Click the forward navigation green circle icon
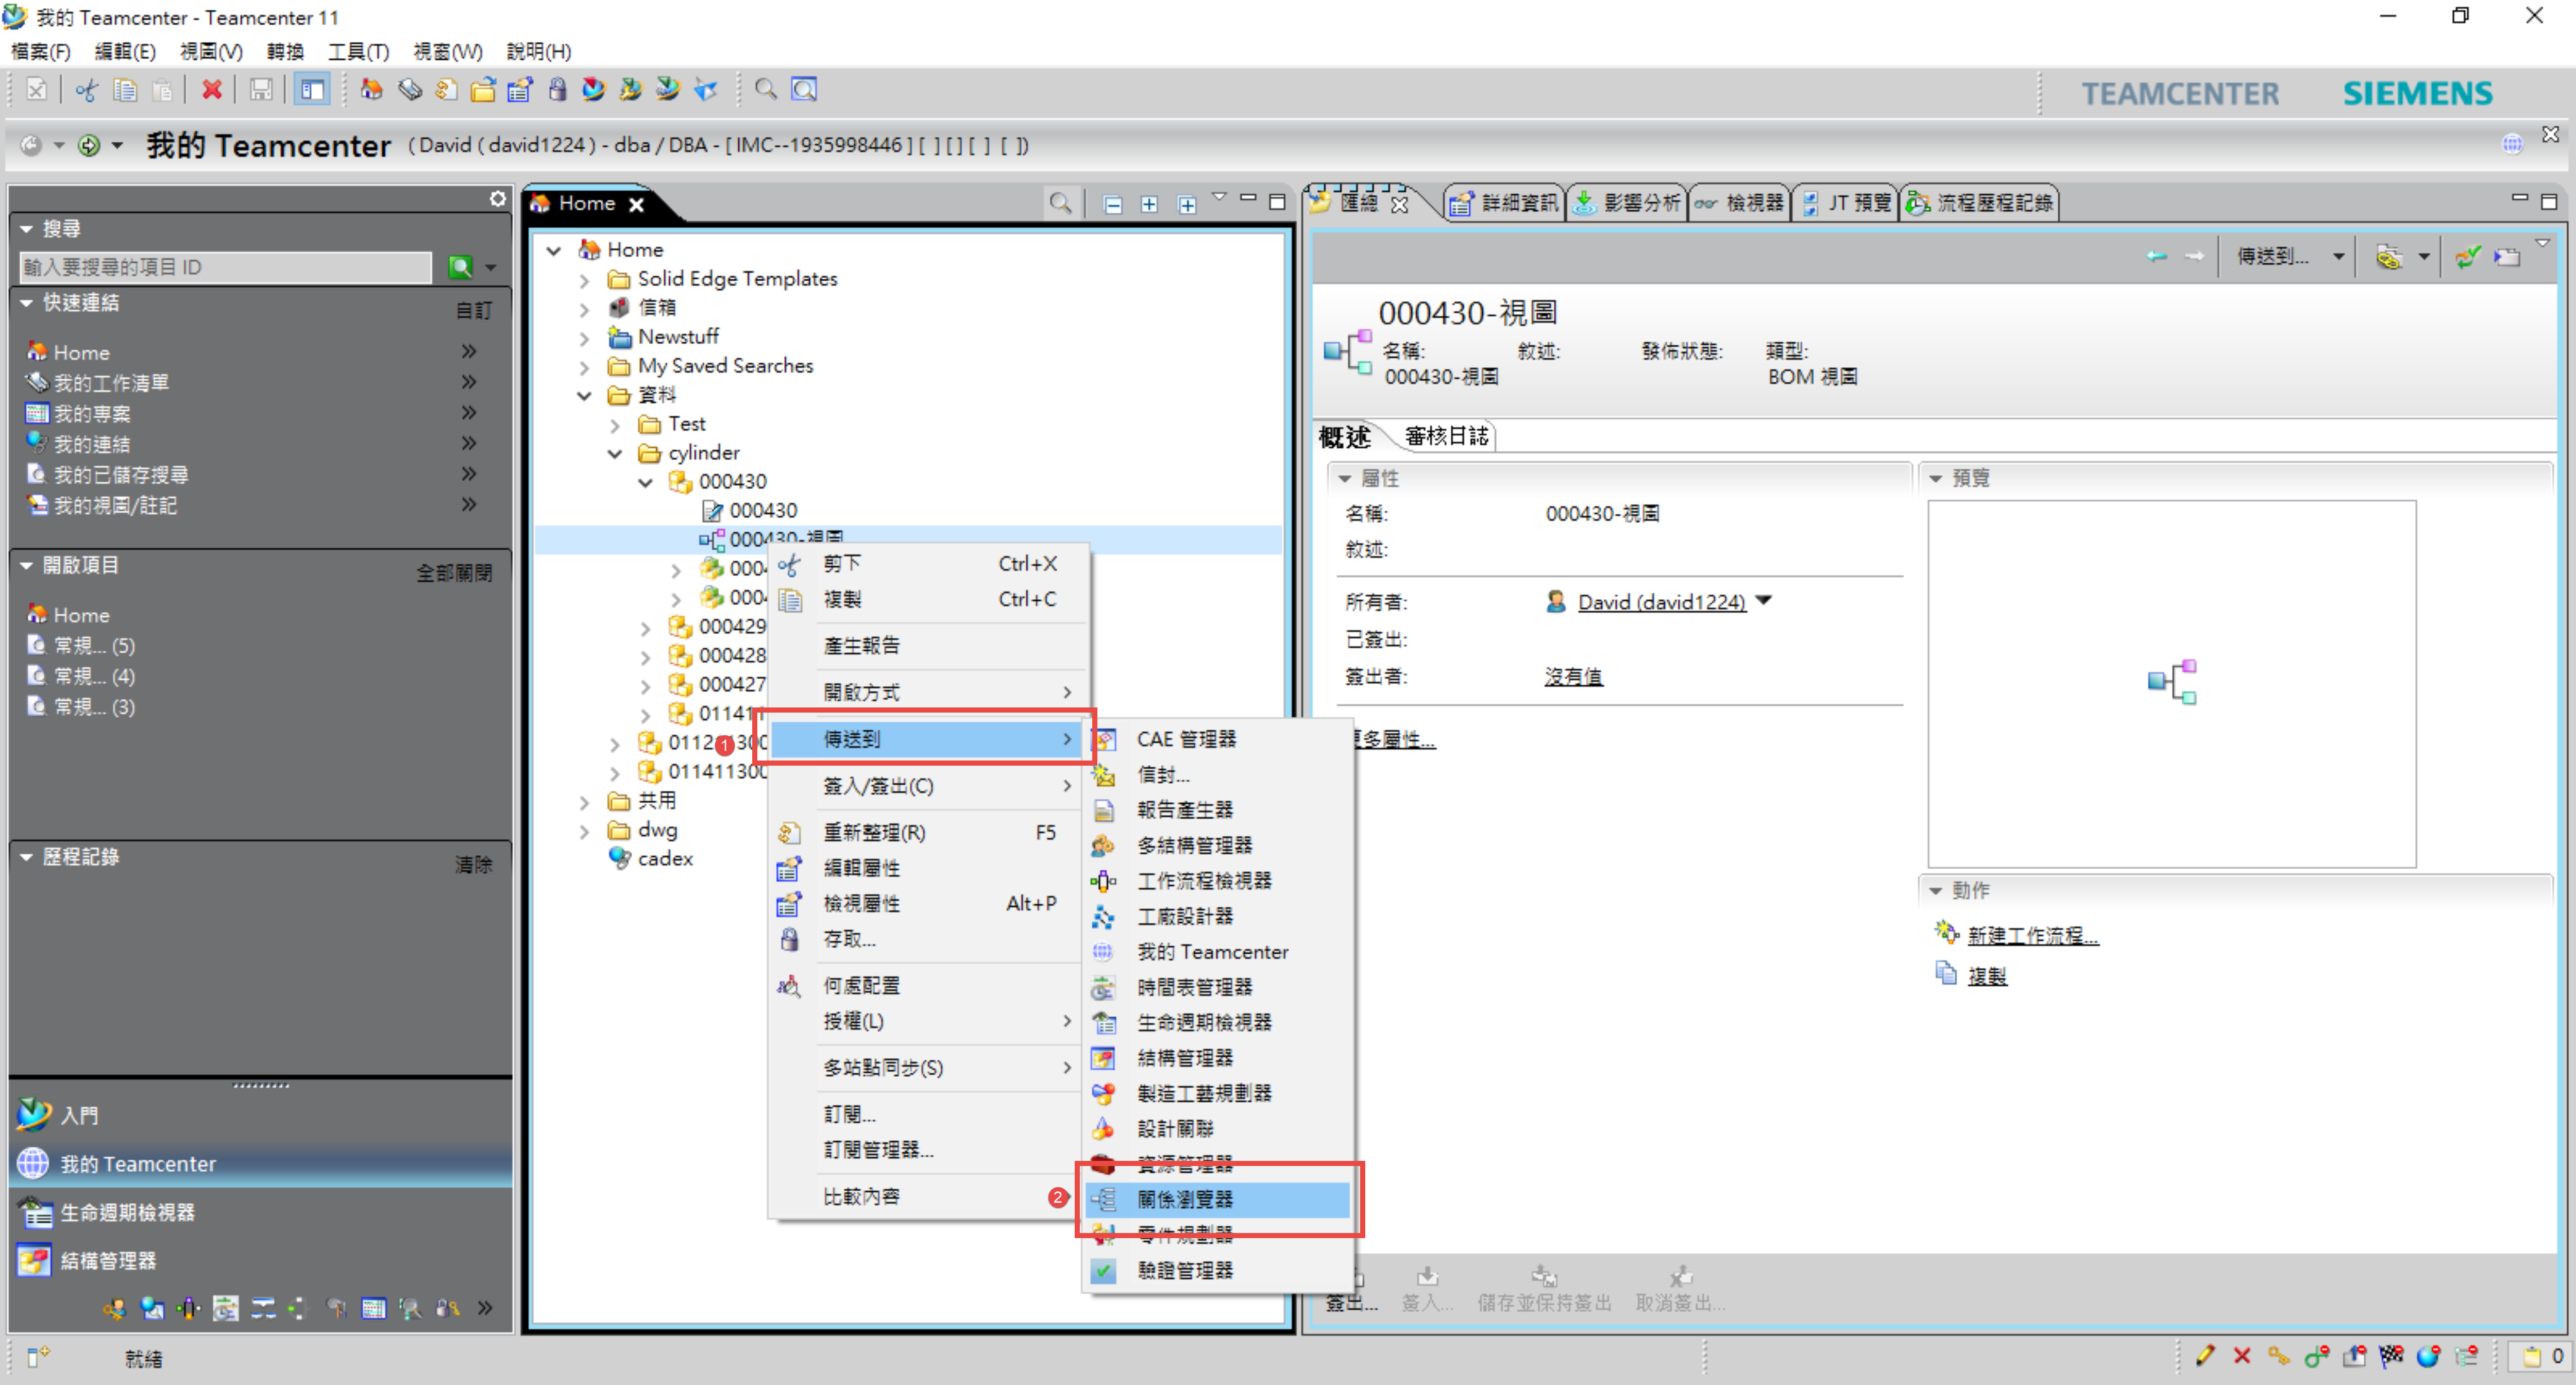 pos(89,146)
